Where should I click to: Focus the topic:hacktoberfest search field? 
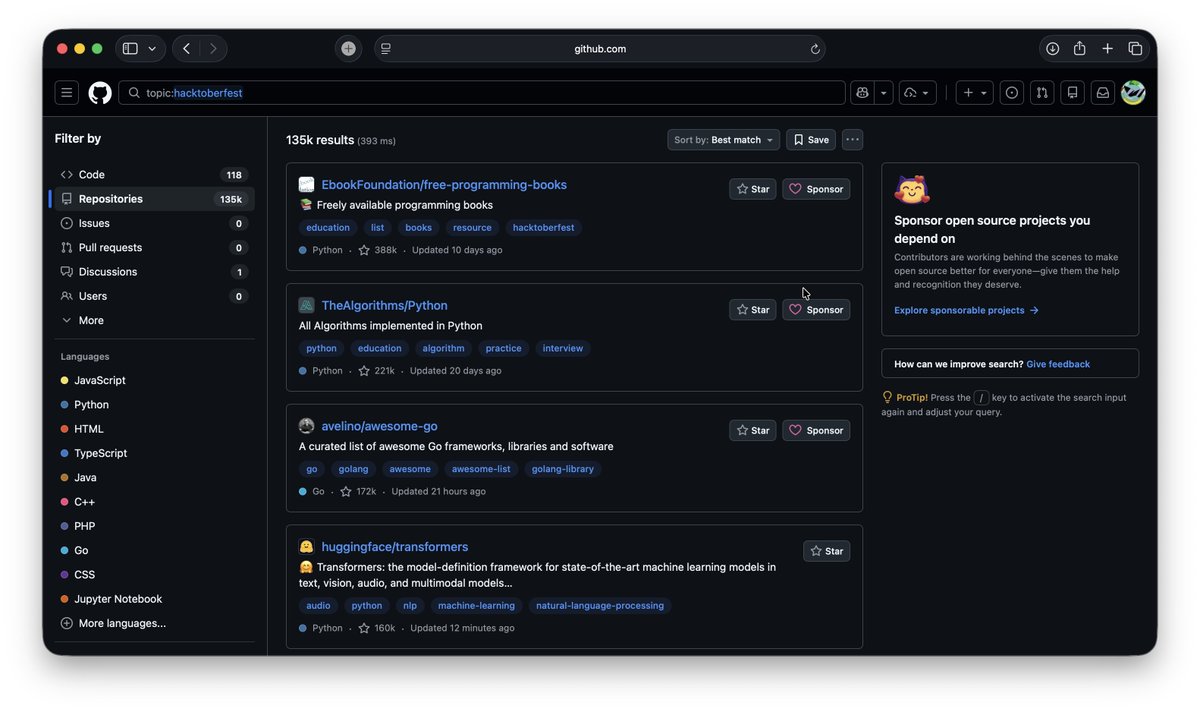482,93
